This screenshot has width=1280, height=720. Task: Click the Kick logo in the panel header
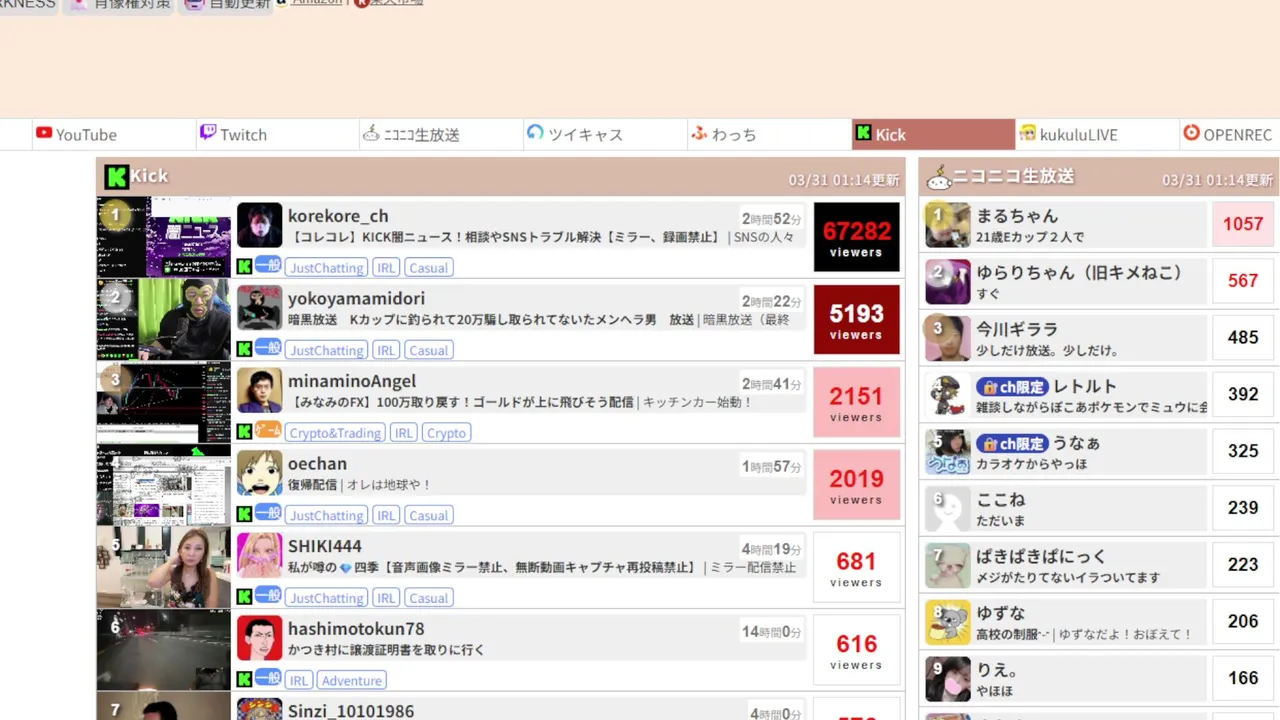(117, 177)
